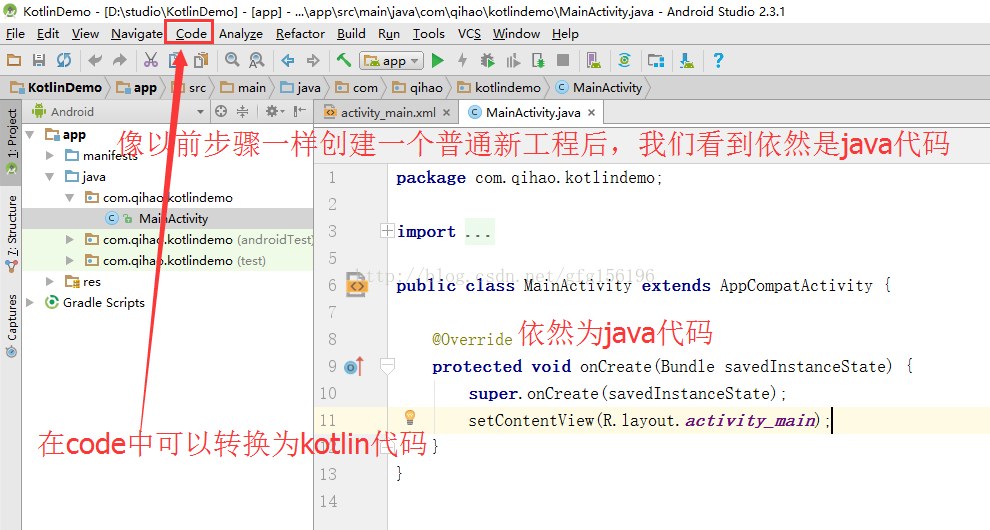Viewport: 990px width, 530px height.
Task: Open the Project Structure icon
Action: tap(656, 61)
